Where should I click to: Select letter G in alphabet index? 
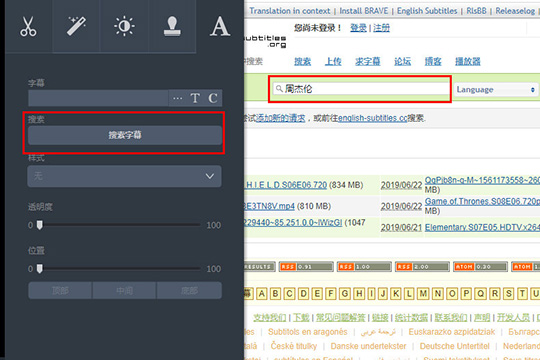(344, 294)
